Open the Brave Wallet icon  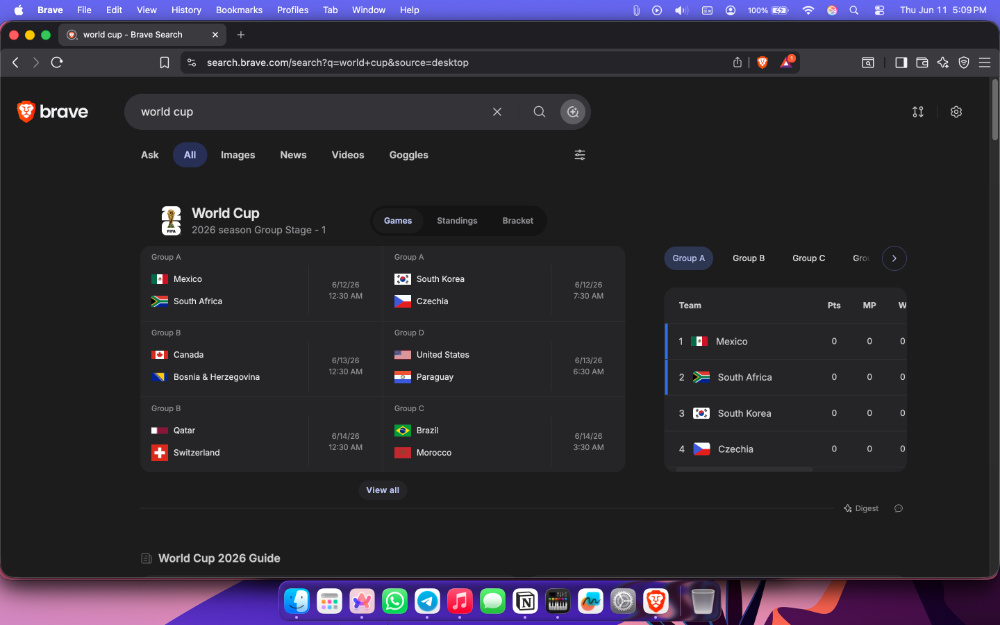[x=922, y=62]
